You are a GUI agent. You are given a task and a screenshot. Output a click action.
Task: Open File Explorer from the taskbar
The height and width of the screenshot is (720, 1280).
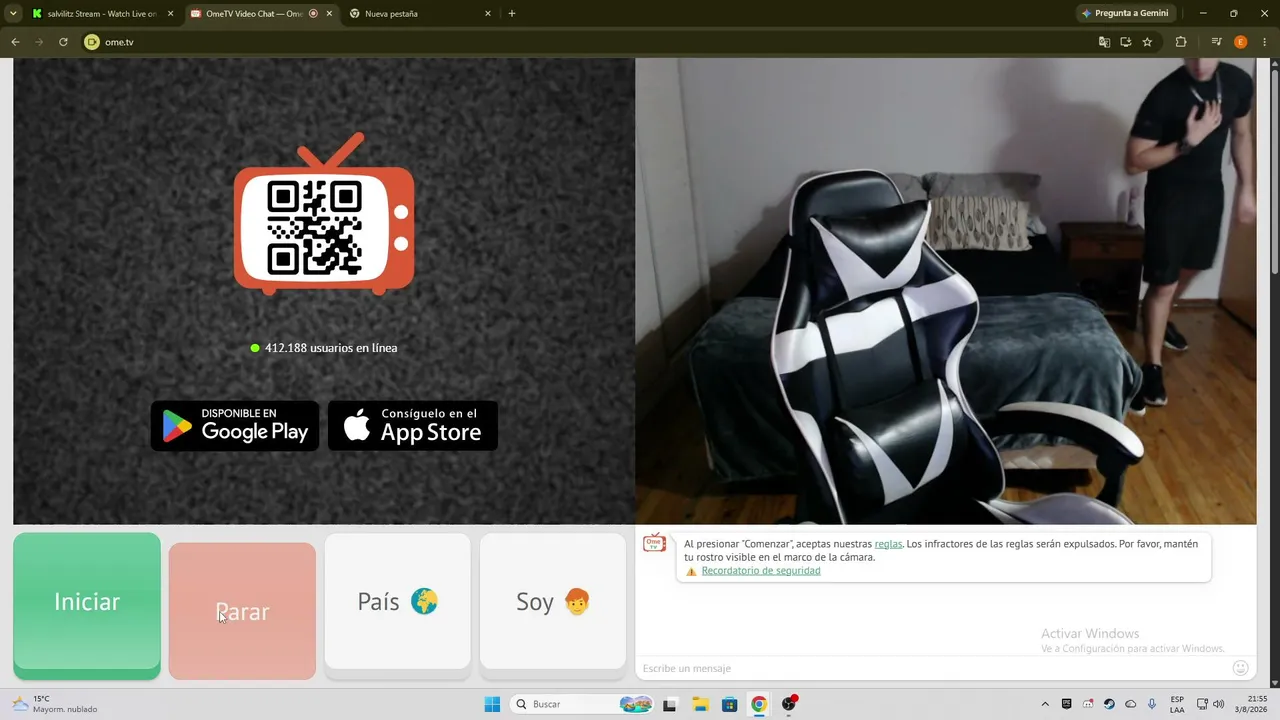click(700, 704)
